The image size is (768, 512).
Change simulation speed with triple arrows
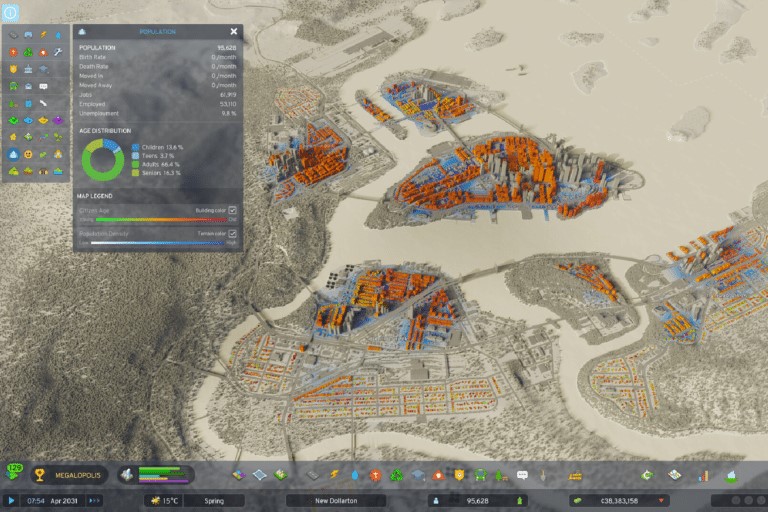tap(95, 501)
